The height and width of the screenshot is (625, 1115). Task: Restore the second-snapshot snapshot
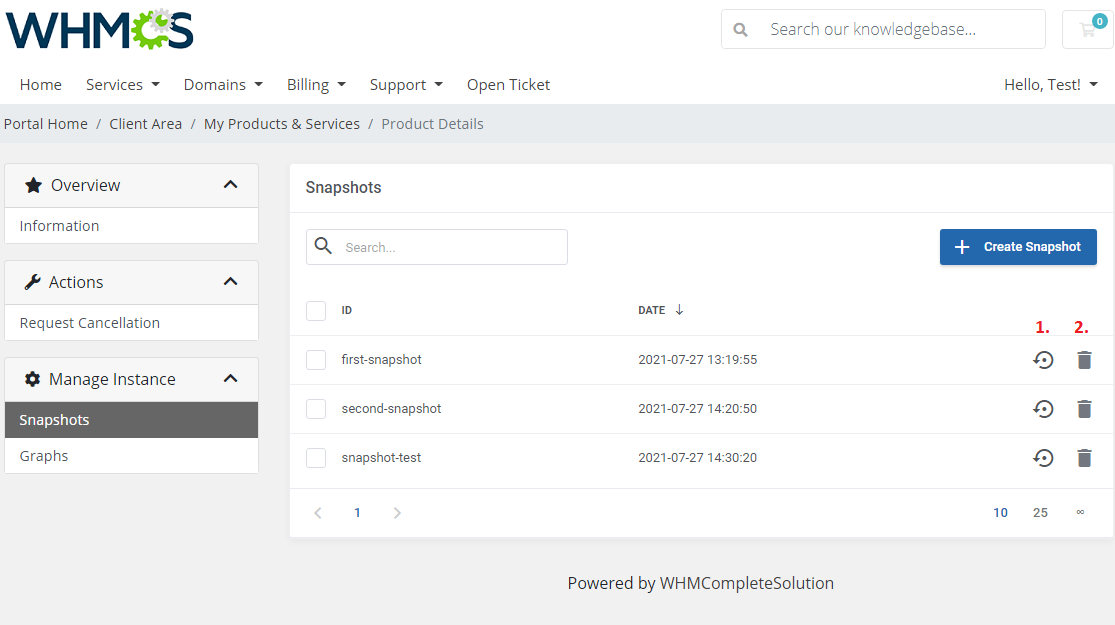tap(1043, 409)
